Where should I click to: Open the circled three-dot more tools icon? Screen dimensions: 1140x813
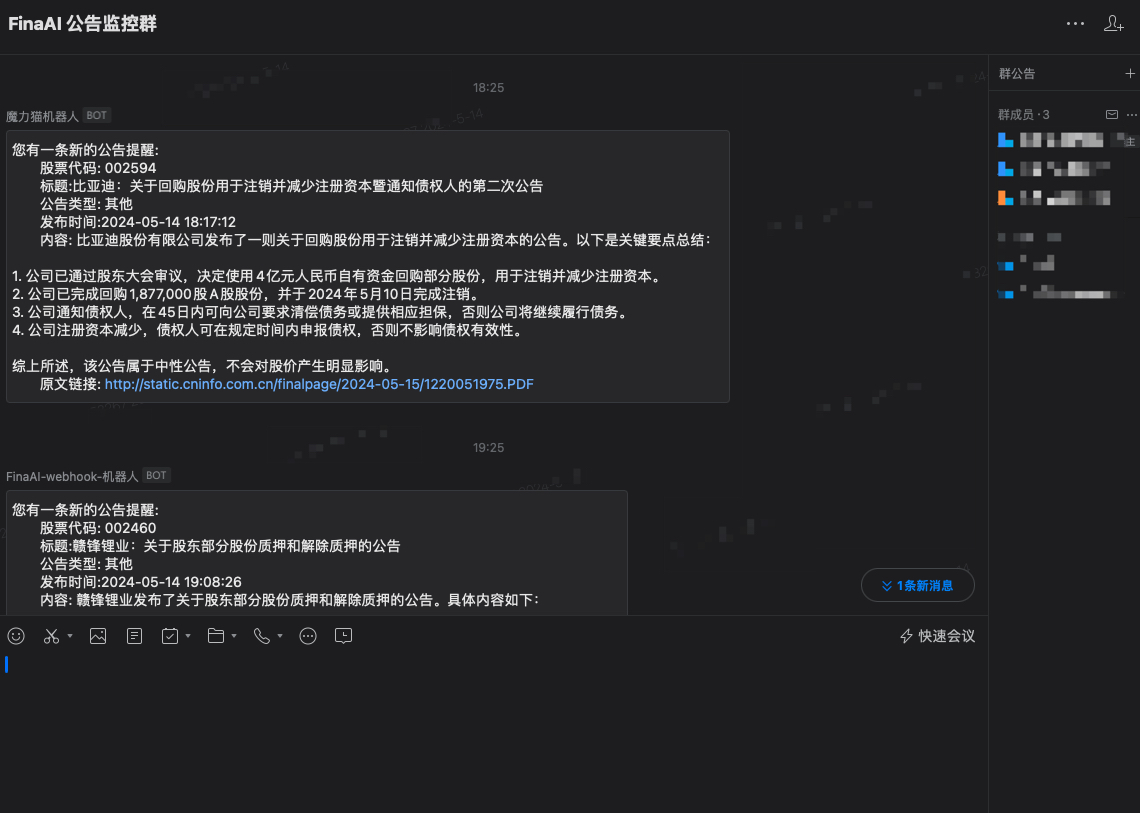308,636
